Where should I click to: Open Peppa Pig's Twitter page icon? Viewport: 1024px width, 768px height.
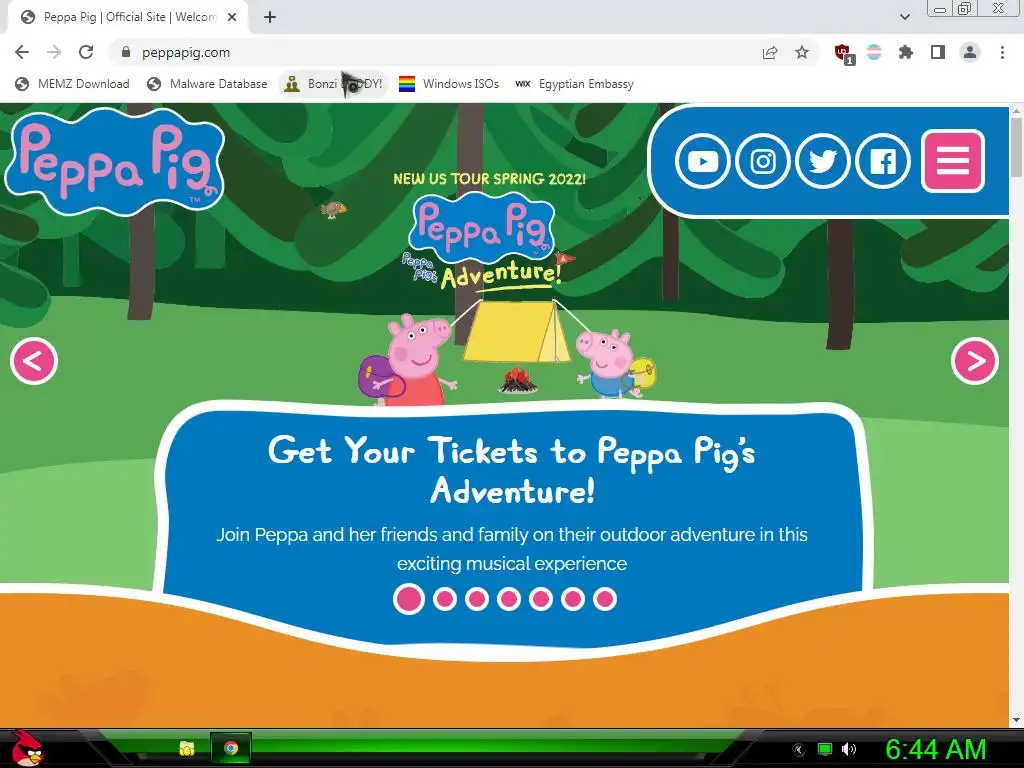(823, 161)
